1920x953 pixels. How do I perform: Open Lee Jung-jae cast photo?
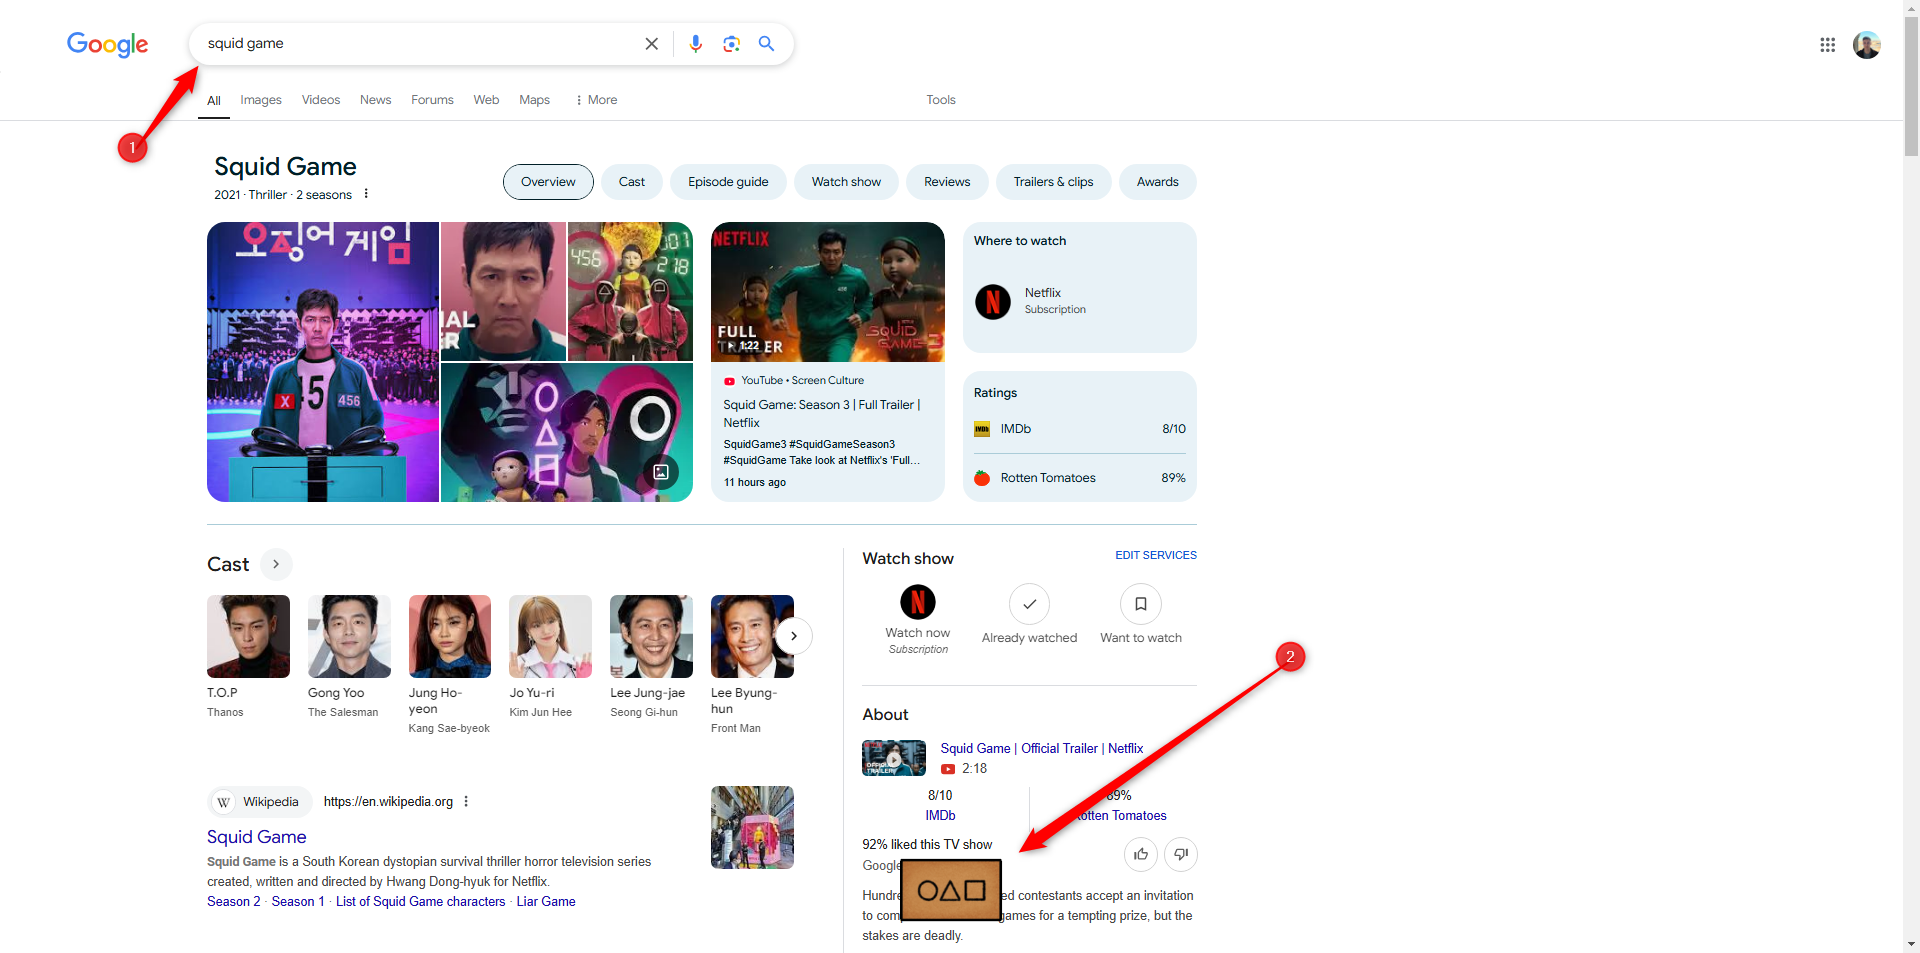point(652,636)
